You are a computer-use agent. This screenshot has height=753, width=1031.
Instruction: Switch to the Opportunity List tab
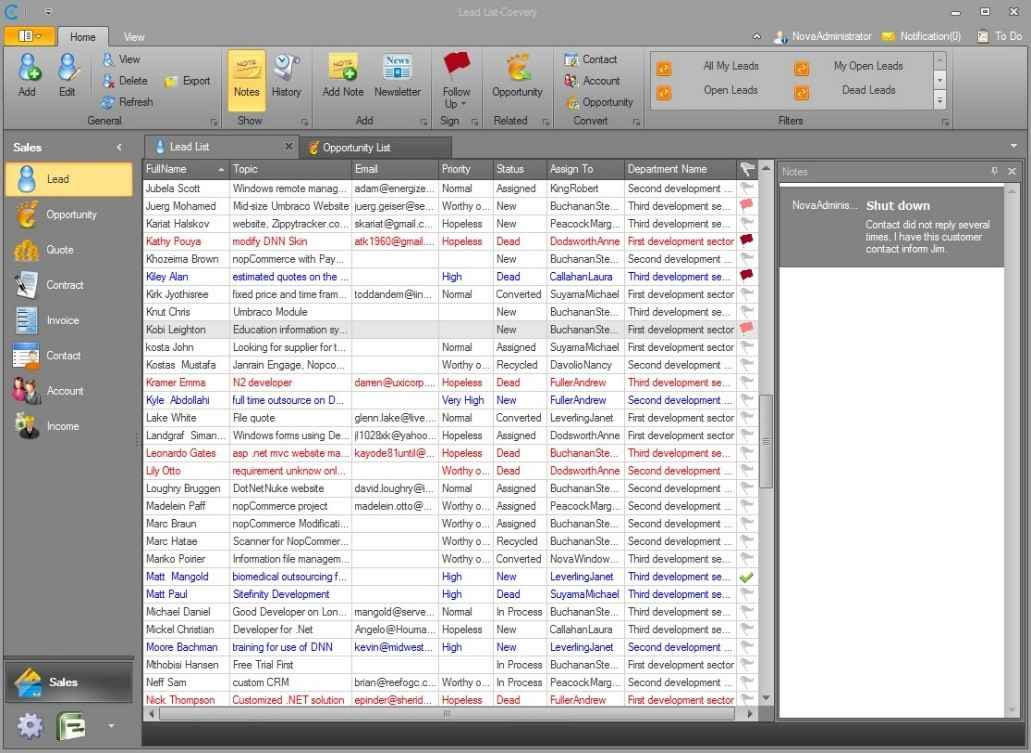pos(355,148)
